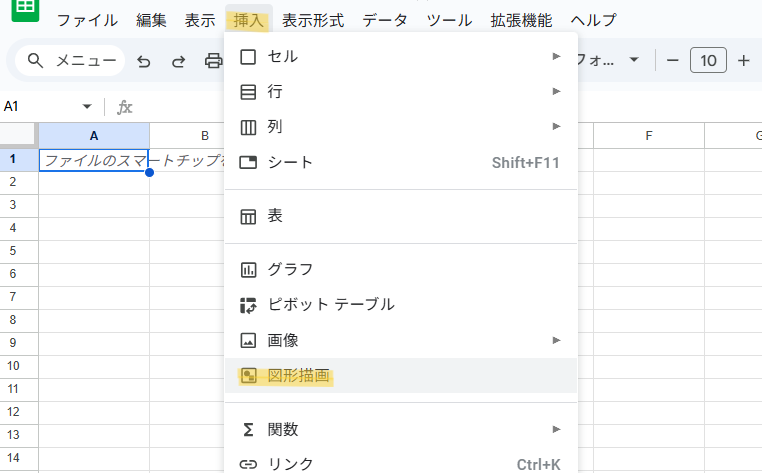Click the fx function icon
762x473 pixels.
coord(124,107)
